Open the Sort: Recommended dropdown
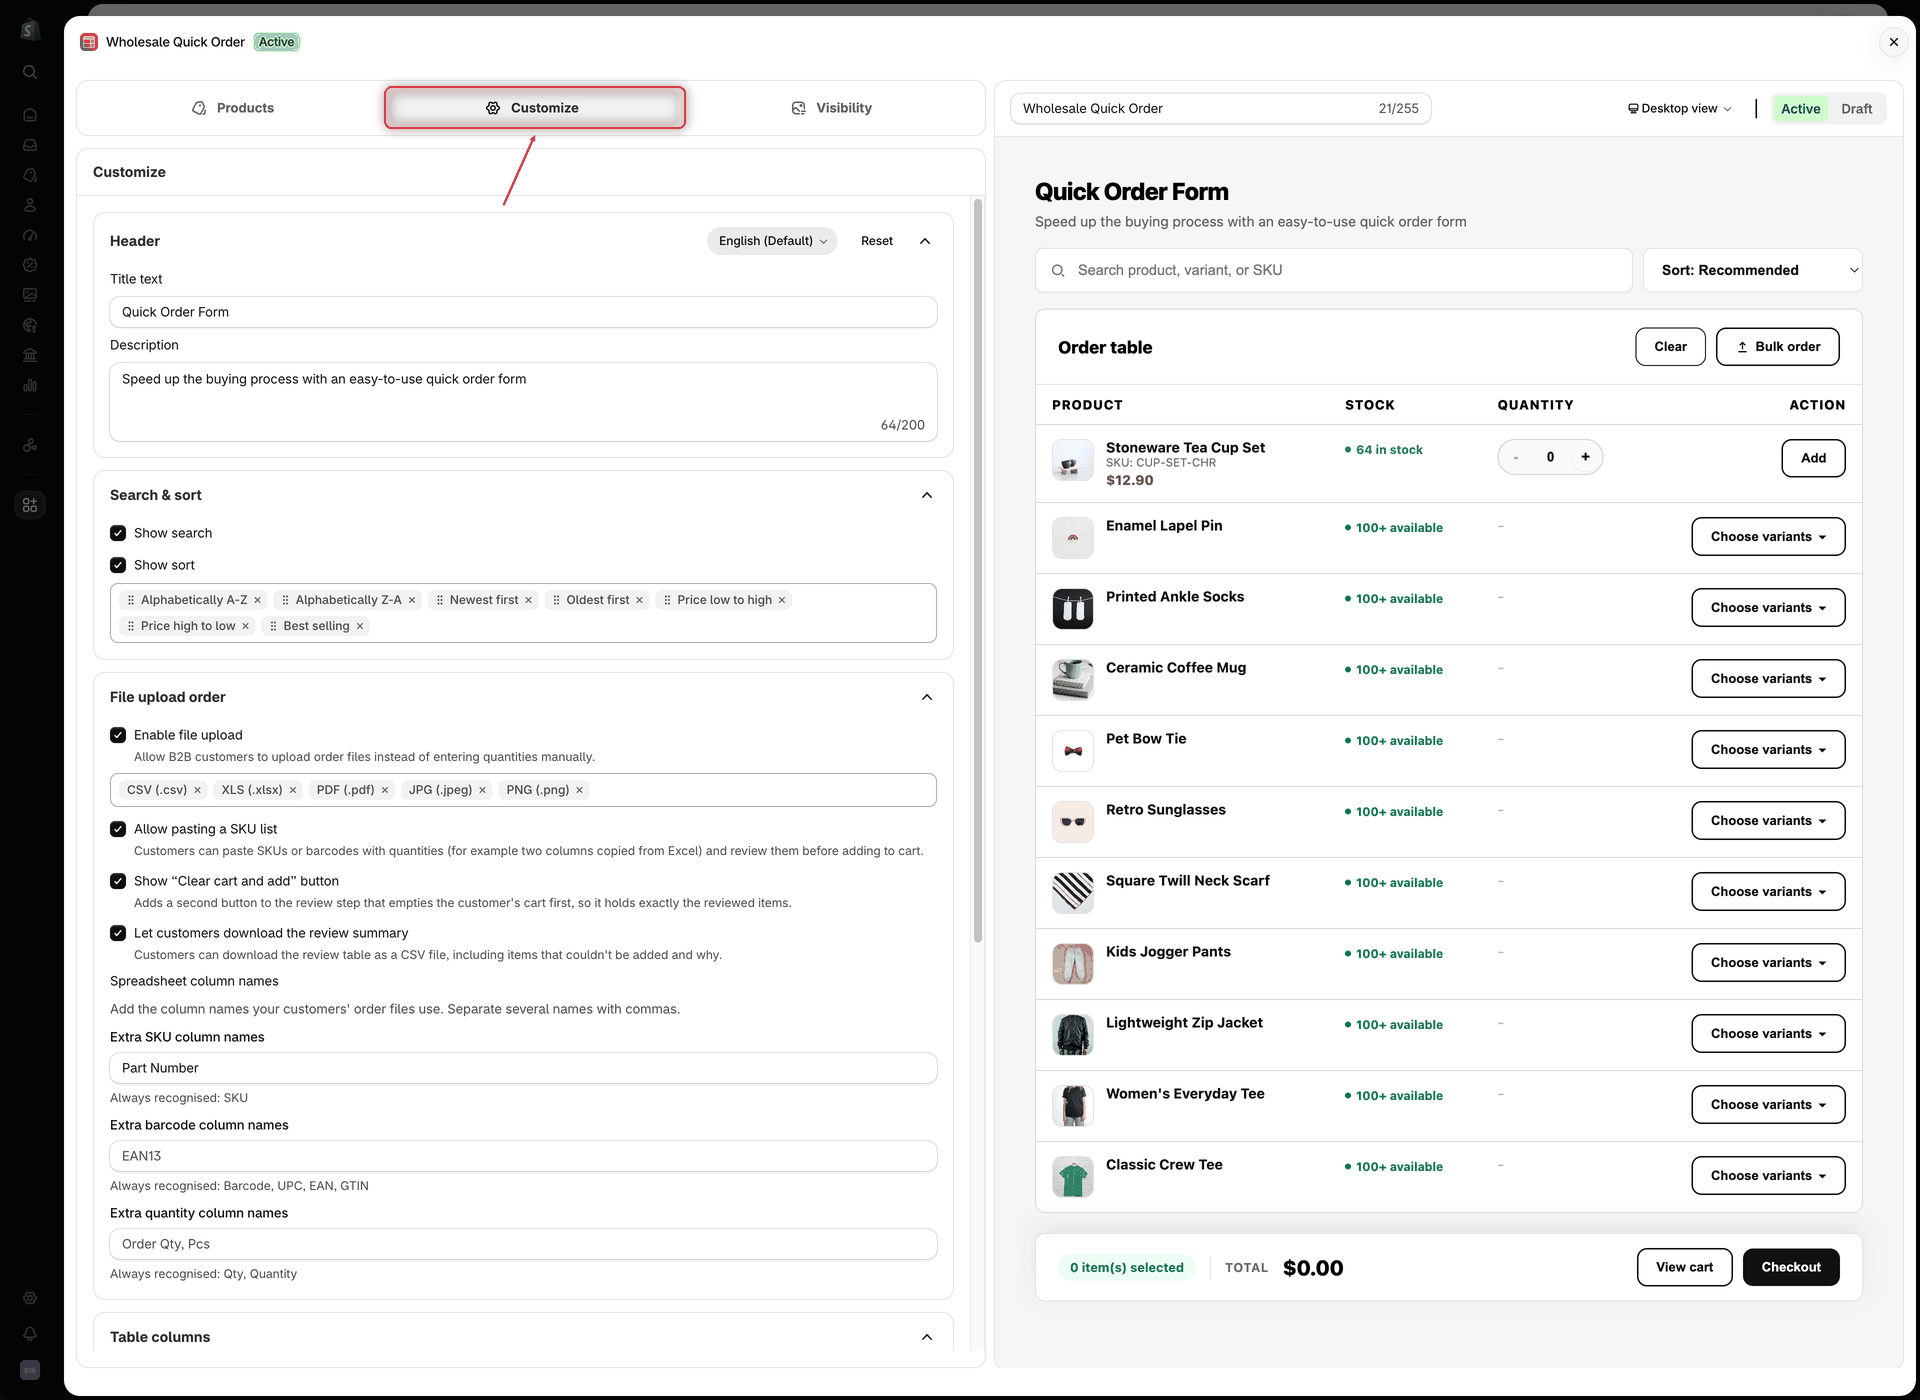Image resolution: width=1920 pixels, height=1400 pixels. pyautogui.click(x=1753, y=270)
